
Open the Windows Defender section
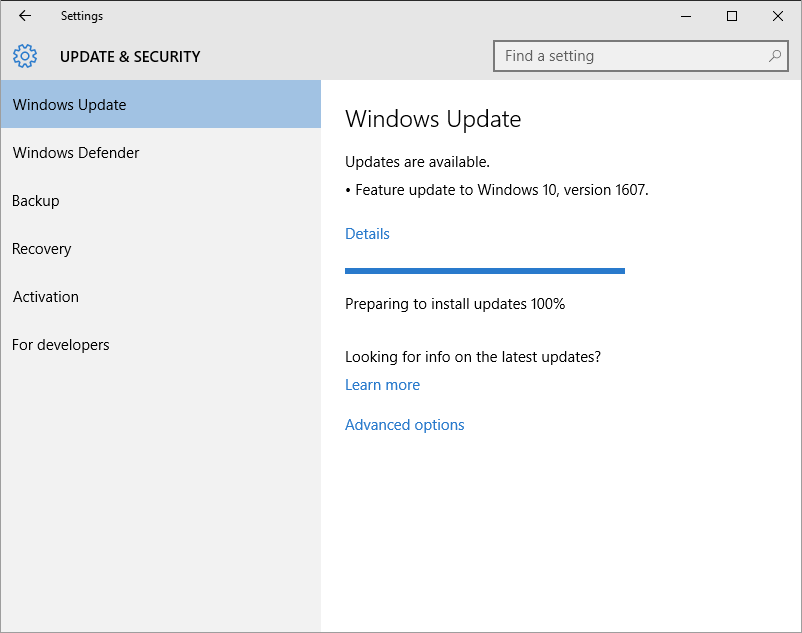[76, 153]
